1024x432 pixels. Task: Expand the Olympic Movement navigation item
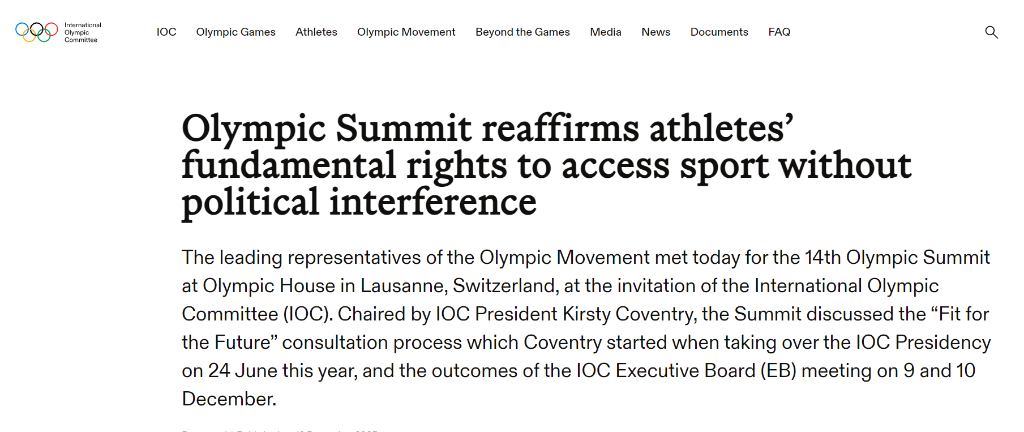click(x=406, y=32)
